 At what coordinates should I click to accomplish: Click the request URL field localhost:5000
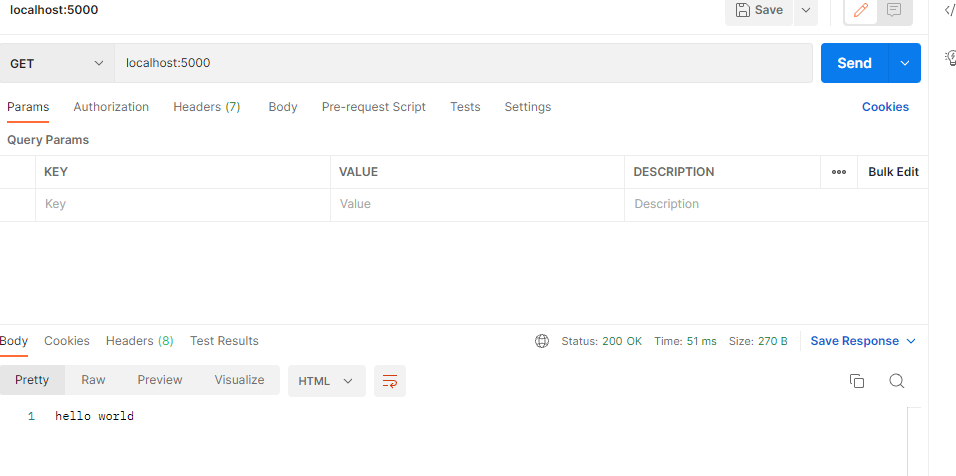click(463, 63)
